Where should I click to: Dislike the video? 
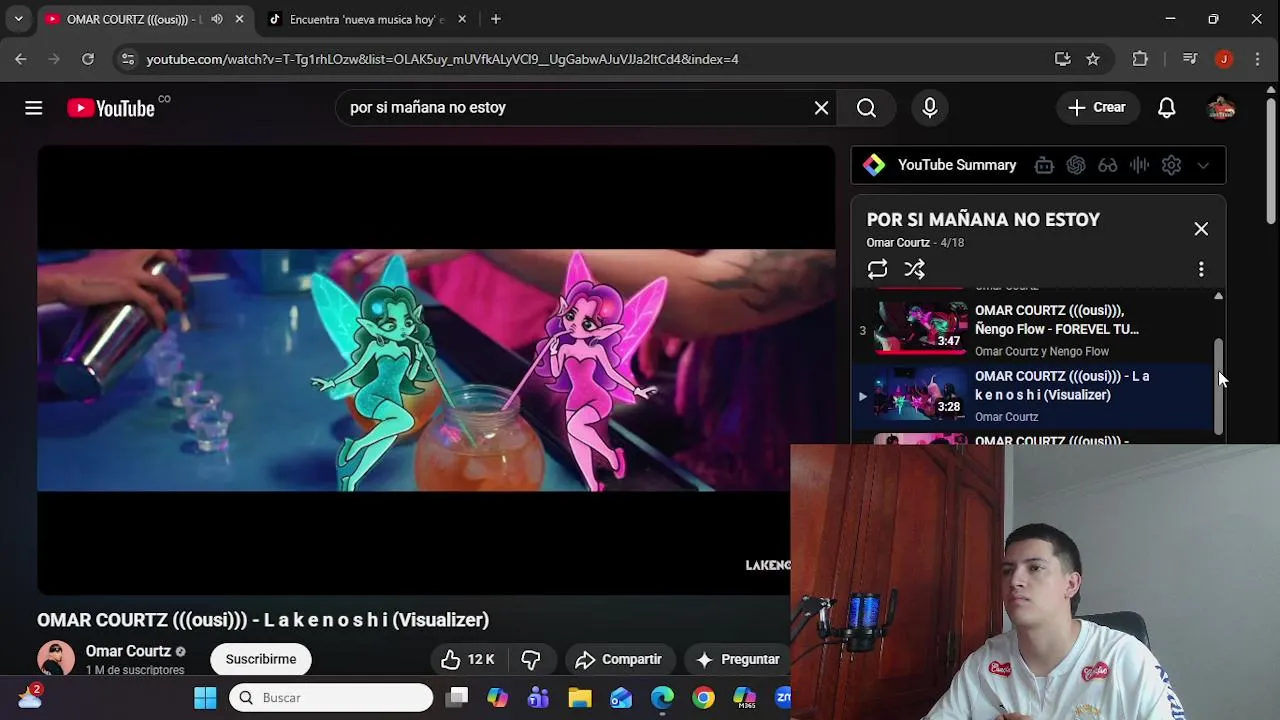click(x=531, y=659)
